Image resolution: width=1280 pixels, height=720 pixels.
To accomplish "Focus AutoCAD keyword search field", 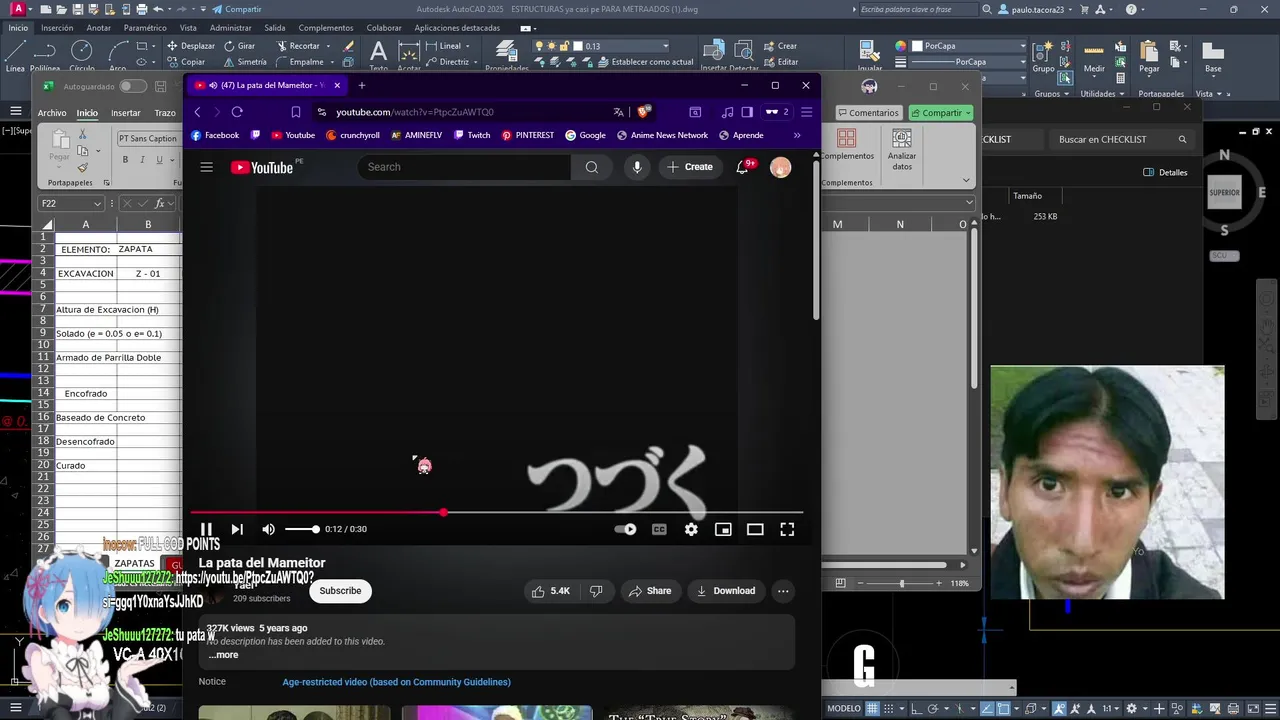I will (917, 9).
